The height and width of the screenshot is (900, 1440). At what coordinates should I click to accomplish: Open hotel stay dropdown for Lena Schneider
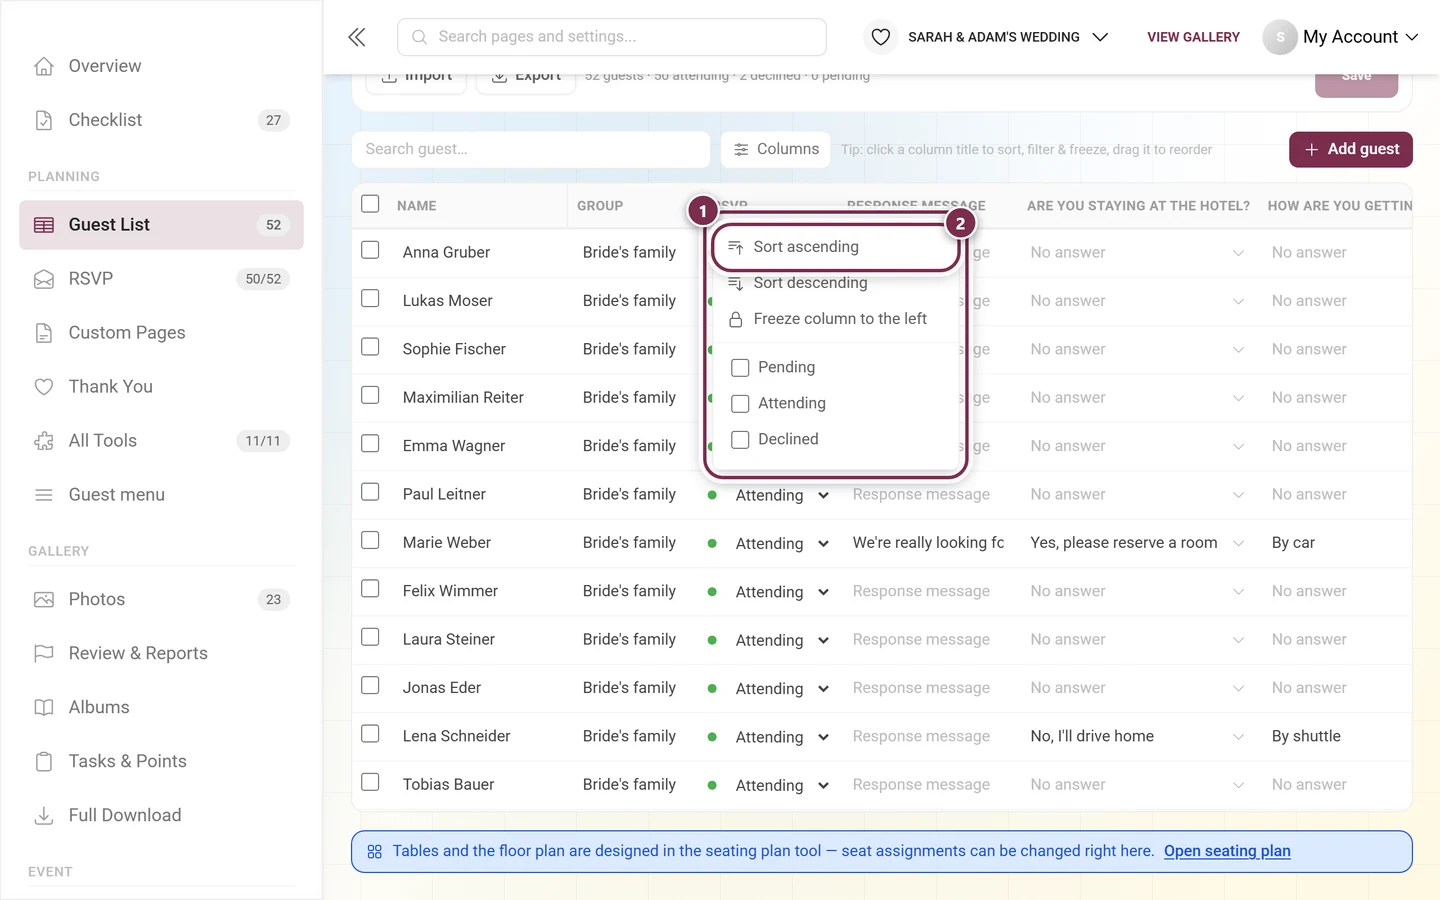(1138, 737)
